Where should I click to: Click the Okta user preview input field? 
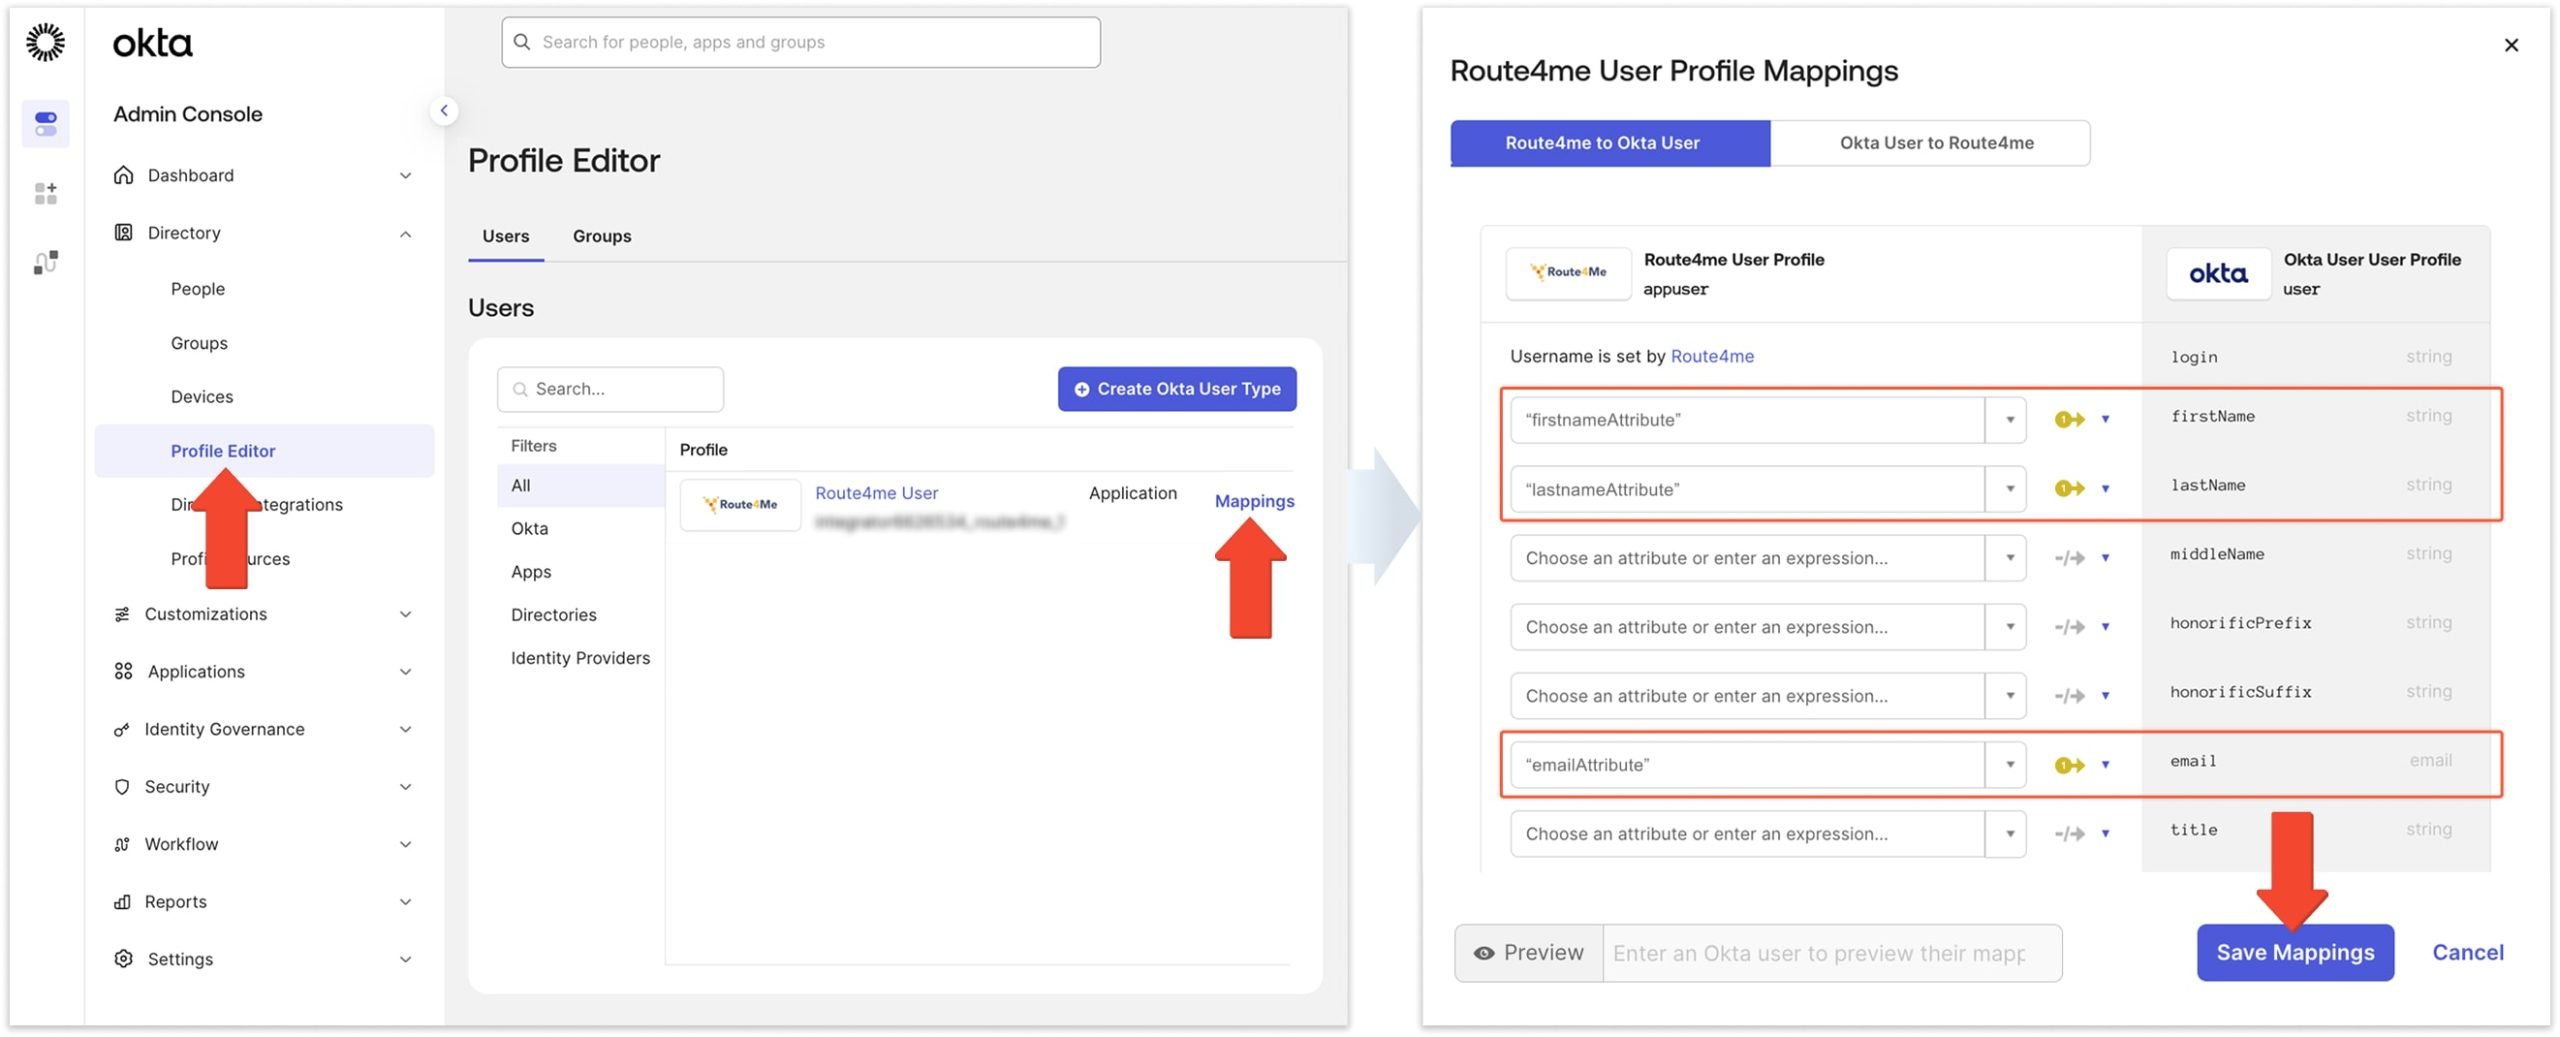coord(1830,952)
